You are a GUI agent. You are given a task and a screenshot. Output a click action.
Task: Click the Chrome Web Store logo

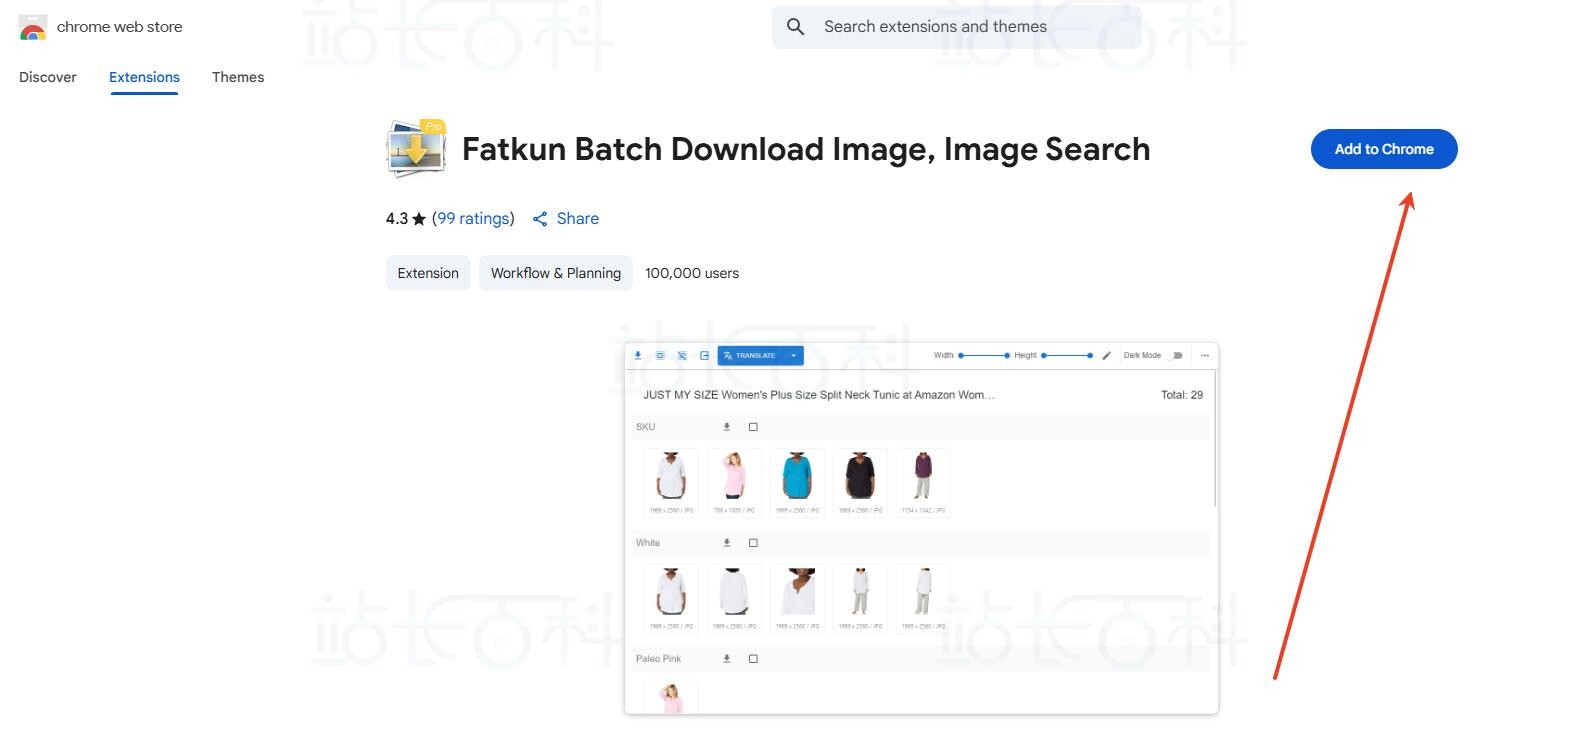33,28
